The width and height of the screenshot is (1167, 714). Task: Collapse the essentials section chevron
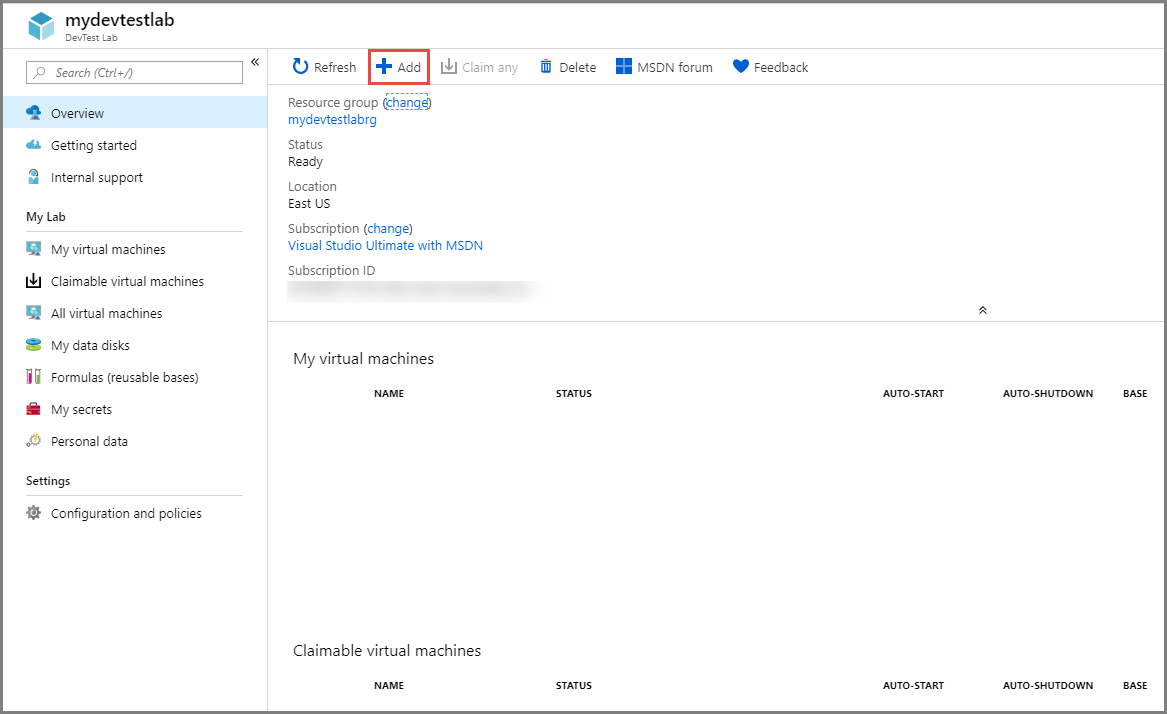click(983, 310)
